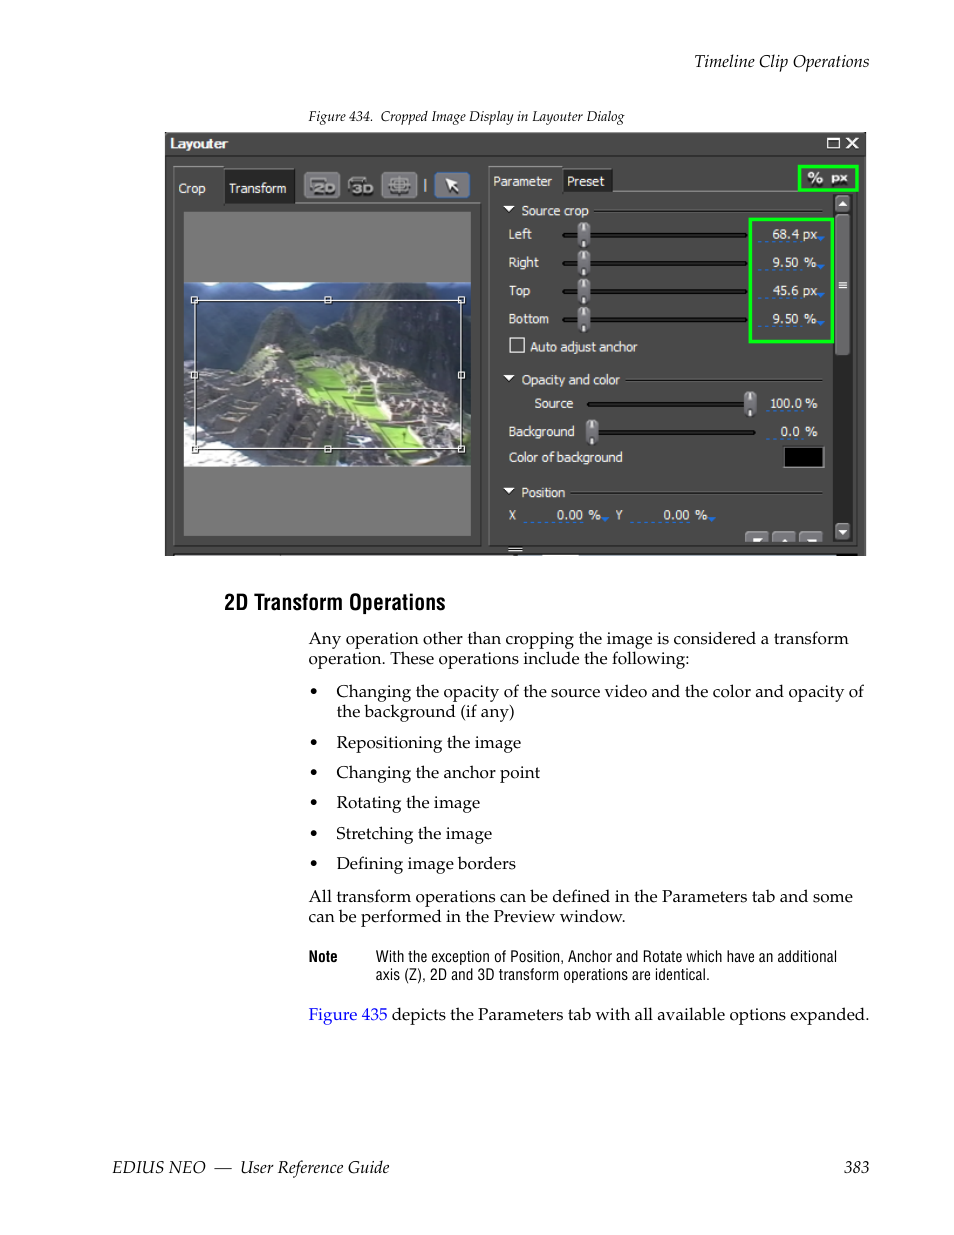
Task: Click the scrollbar down arrow in parameters
Action: tap(842, 531)
